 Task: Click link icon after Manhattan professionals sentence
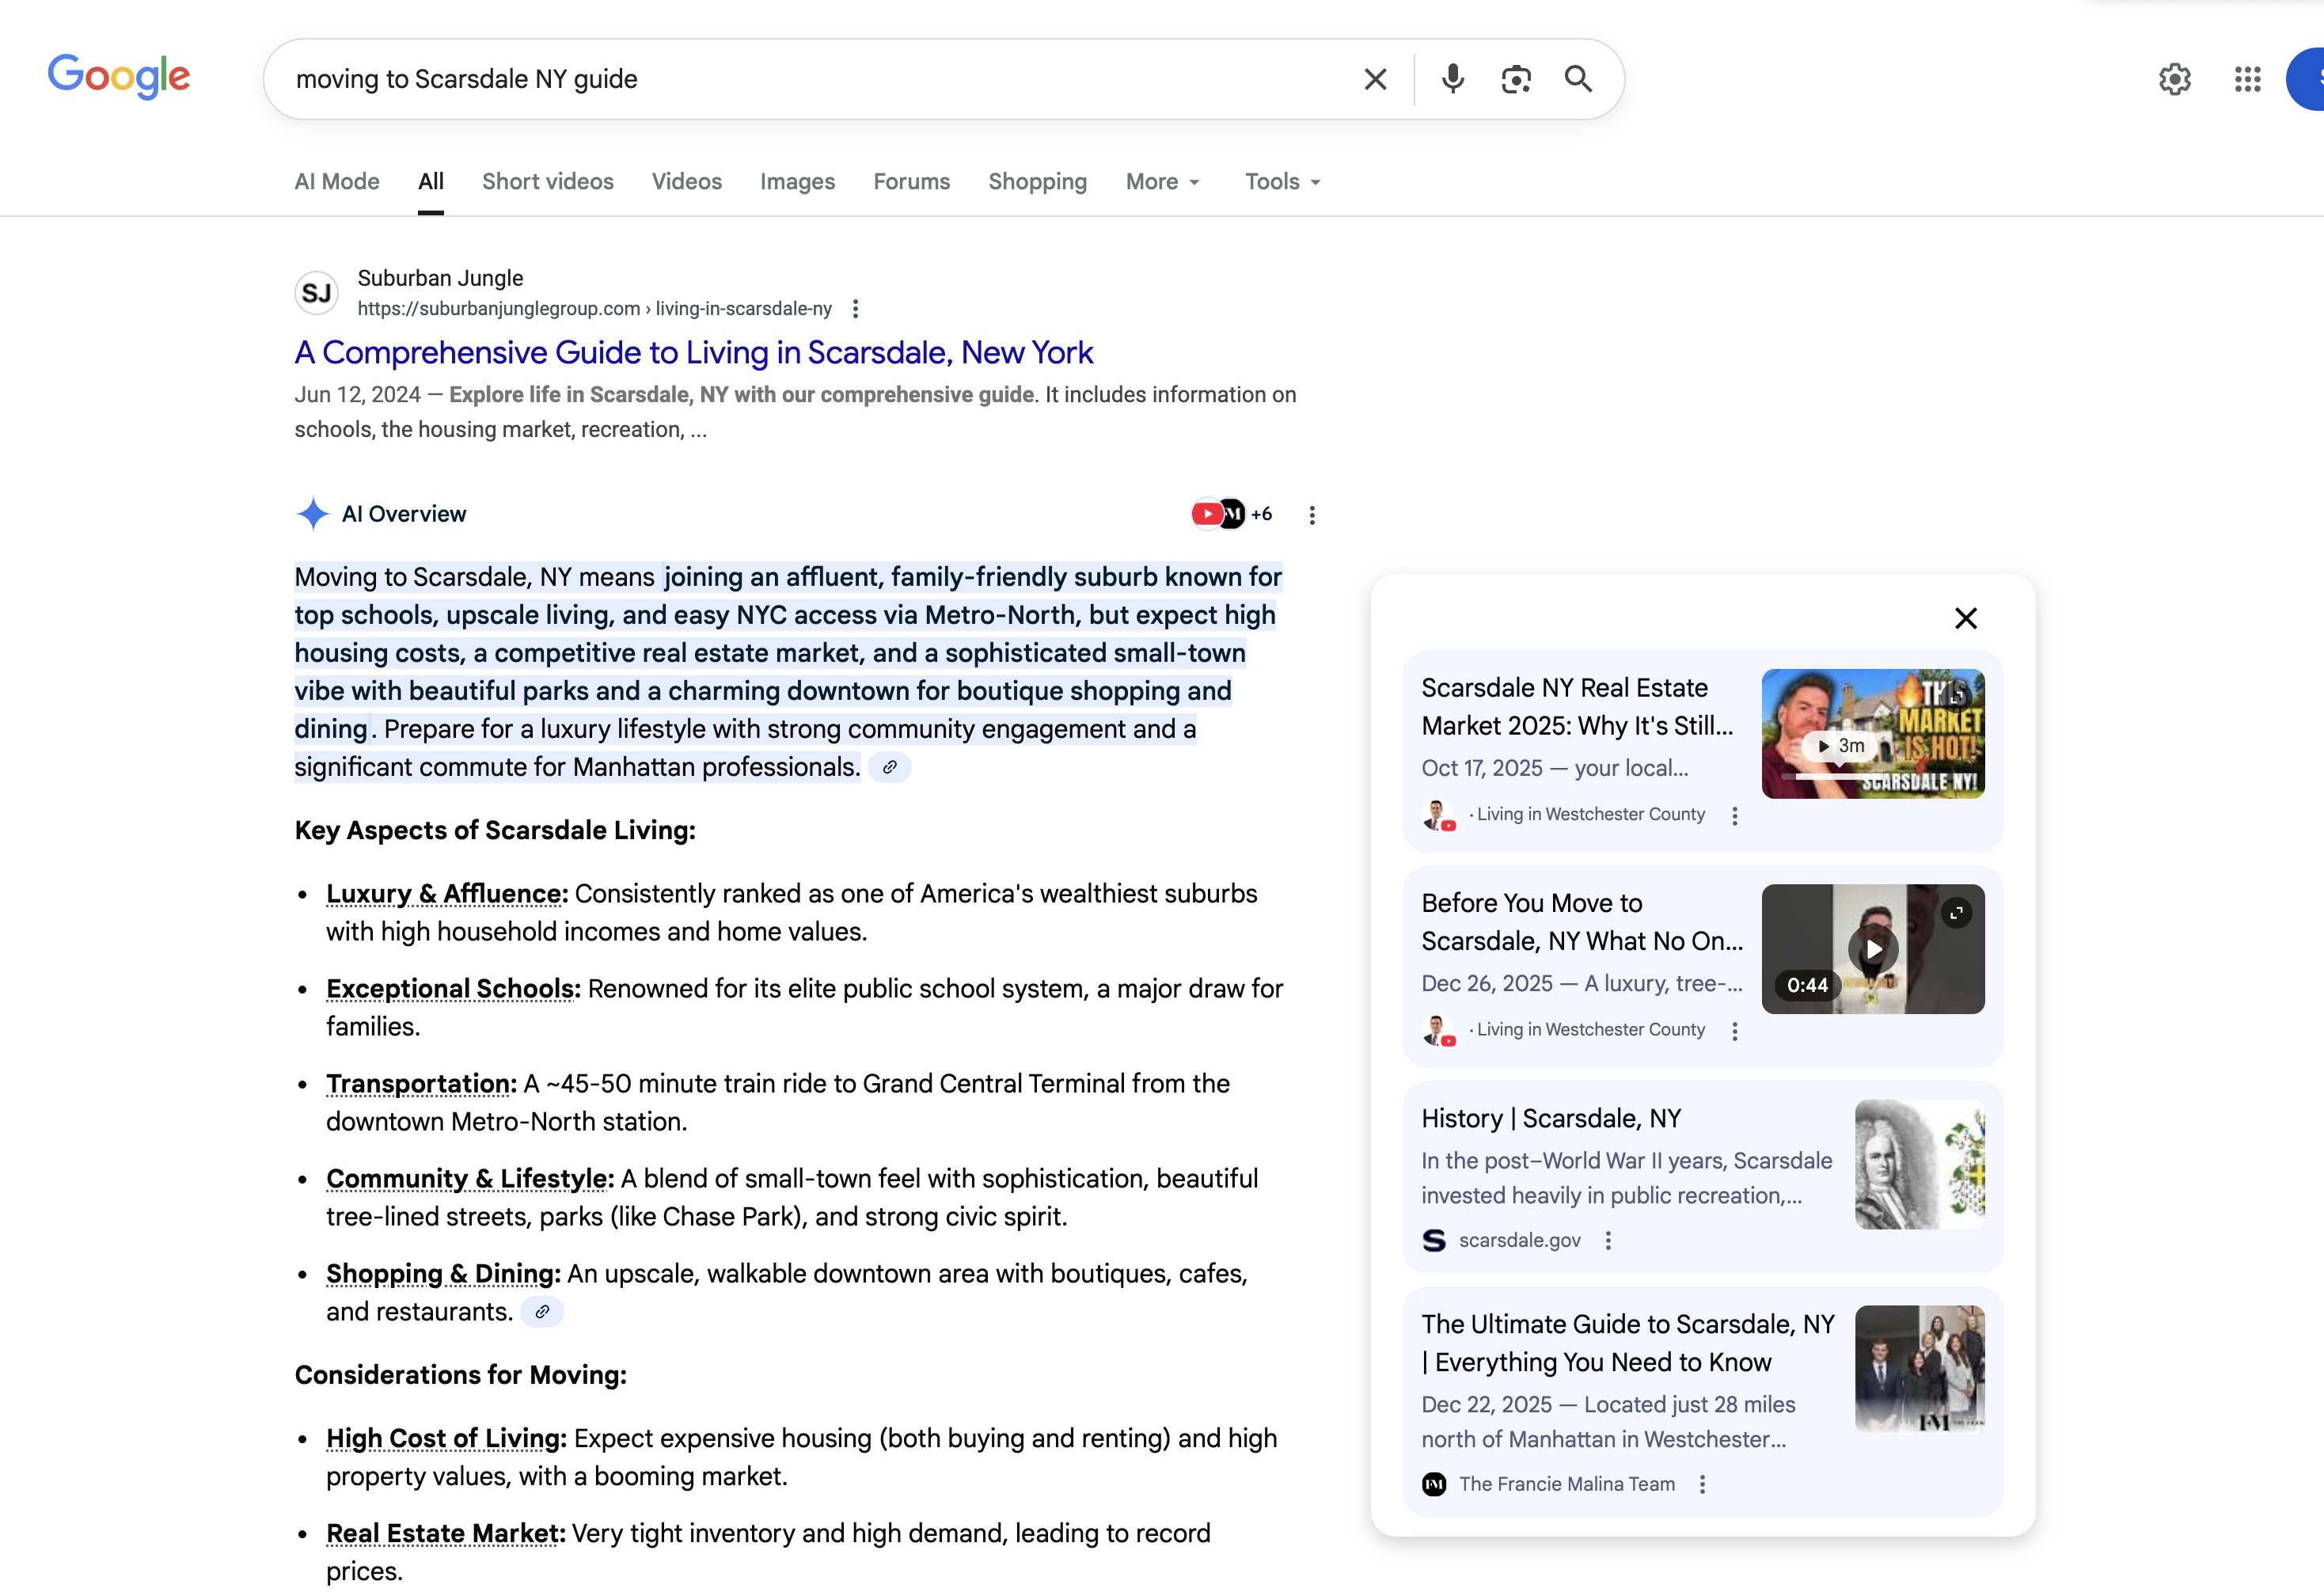[x=889, y=767]
